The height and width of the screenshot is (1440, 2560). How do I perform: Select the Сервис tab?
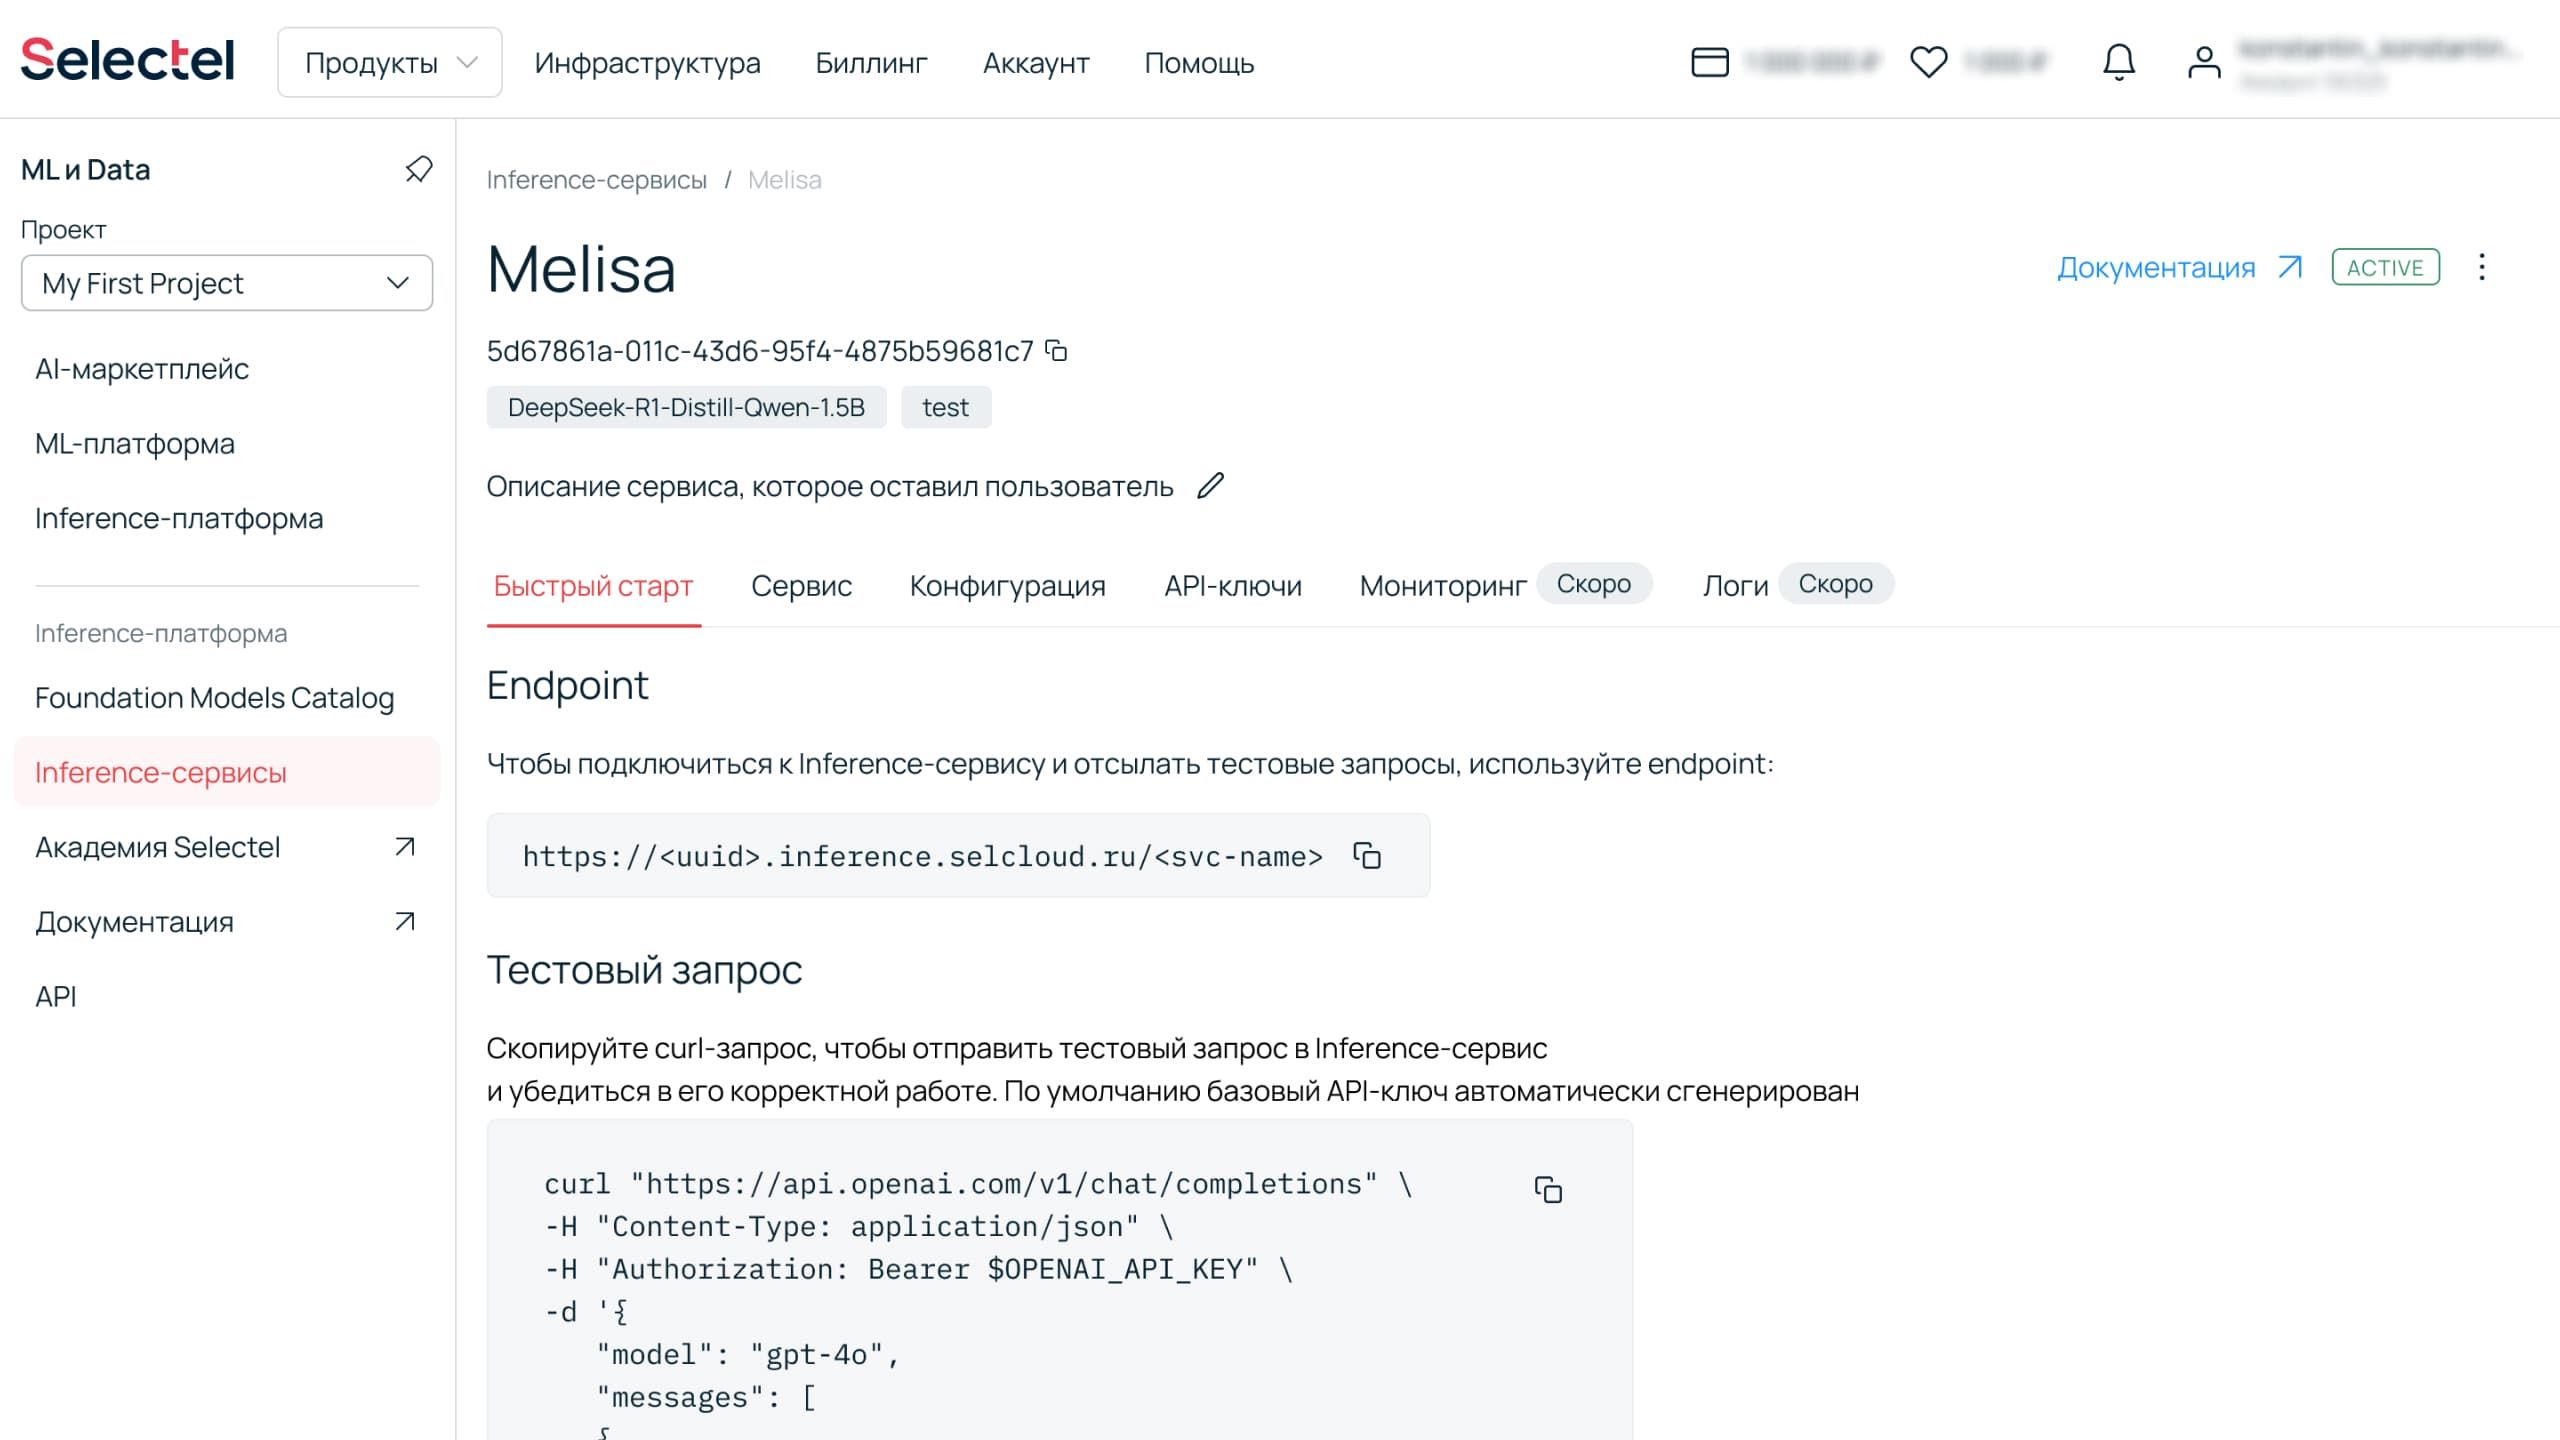coord(801,586)
